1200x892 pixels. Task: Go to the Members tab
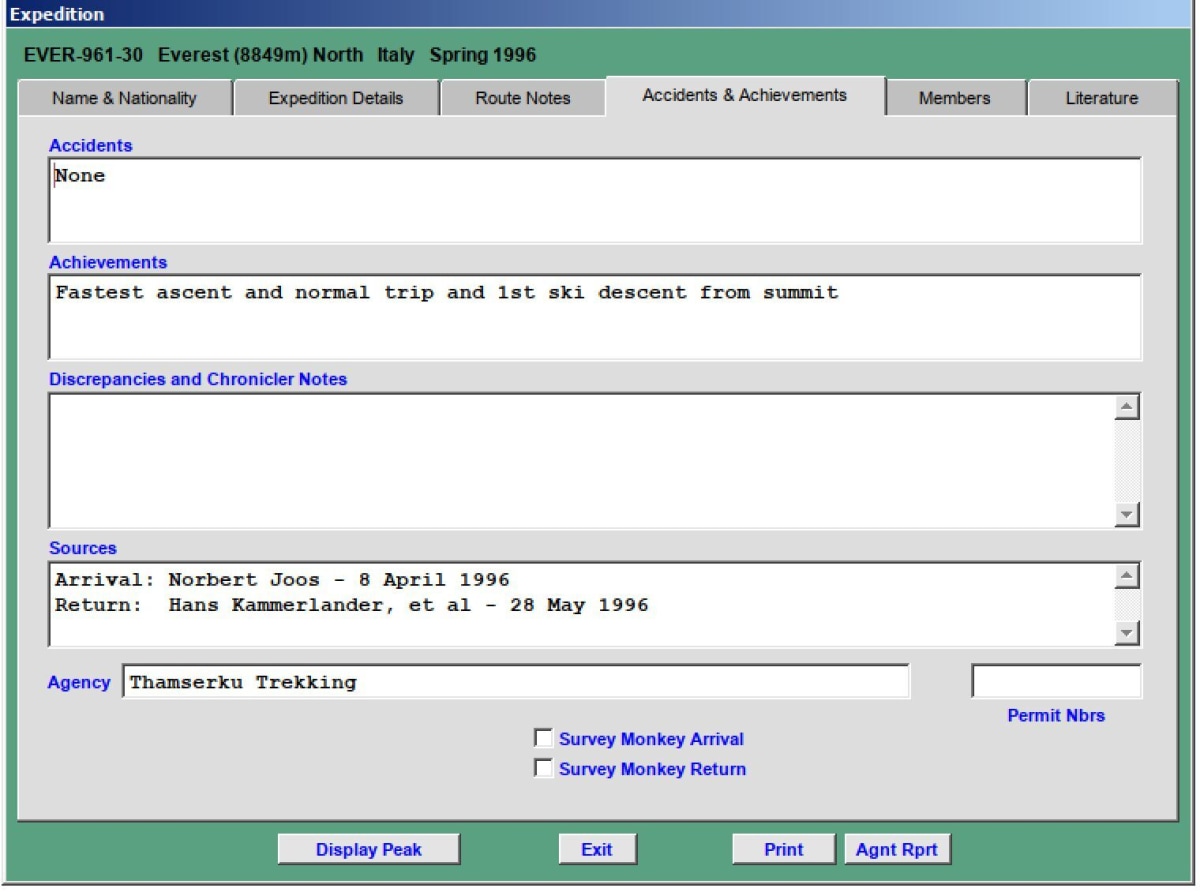coord(954,98)
